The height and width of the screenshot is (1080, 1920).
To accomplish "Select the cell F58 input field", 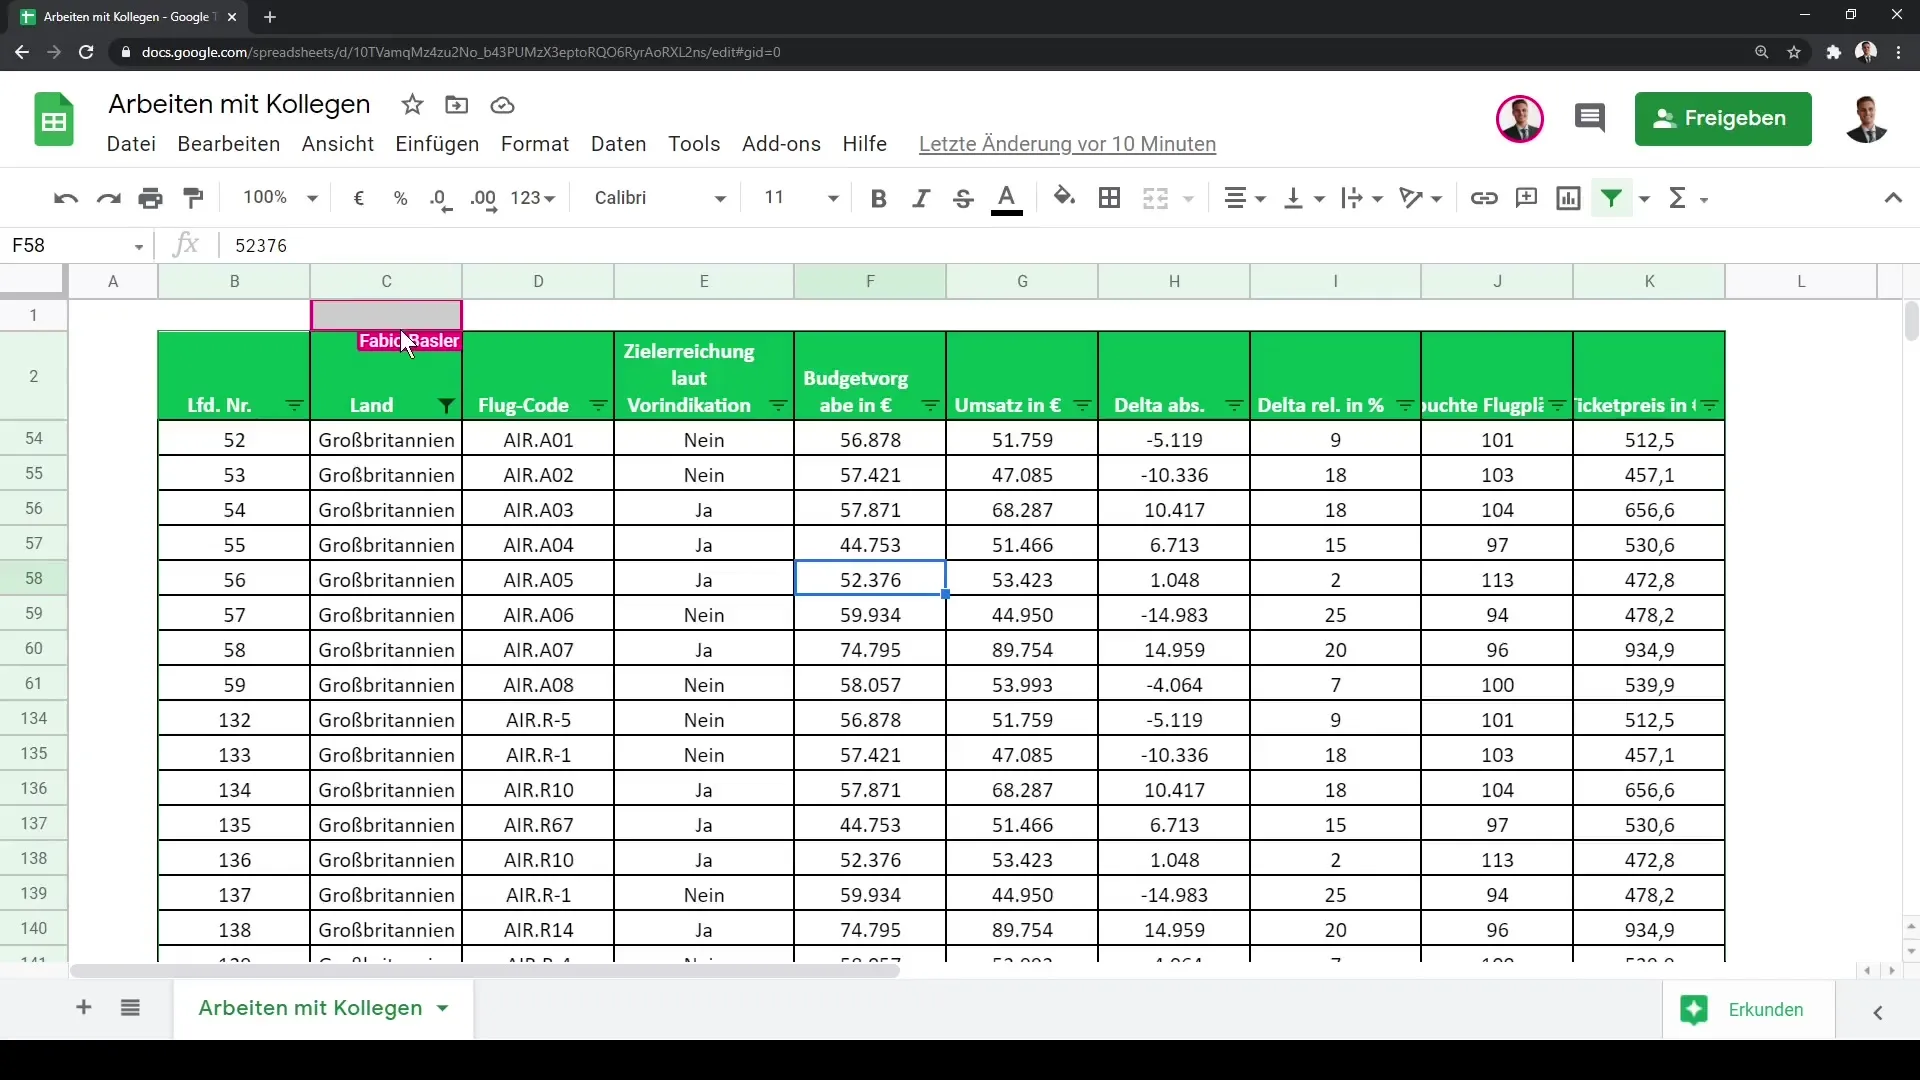I will [869, 579].
